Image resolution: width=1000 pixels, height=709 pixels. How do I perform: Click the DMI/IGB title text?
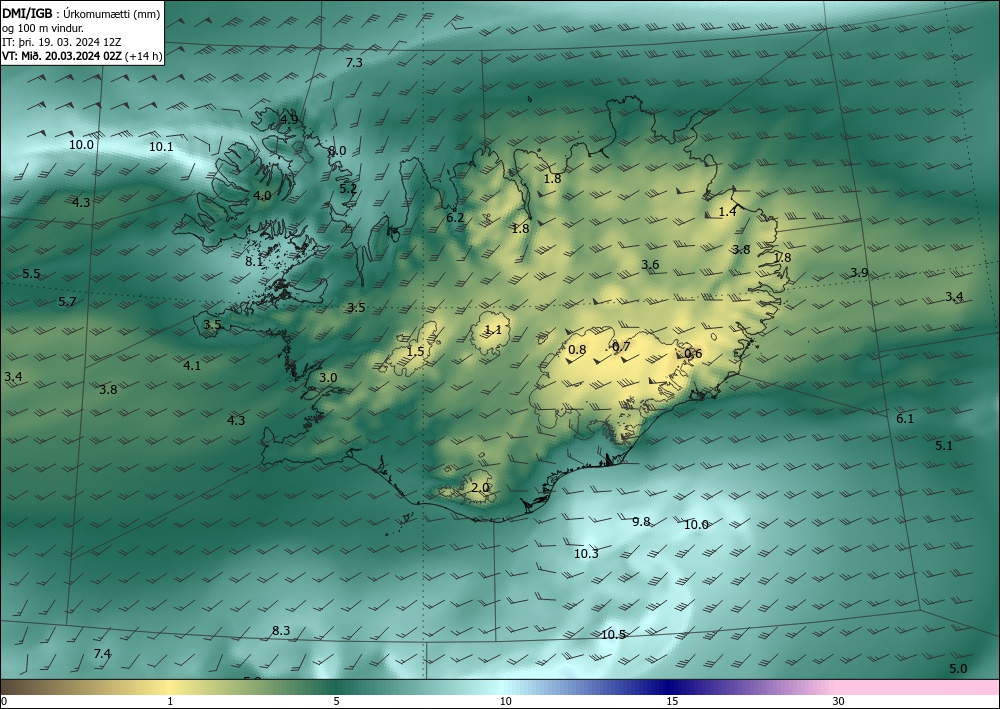pos(27,14)
